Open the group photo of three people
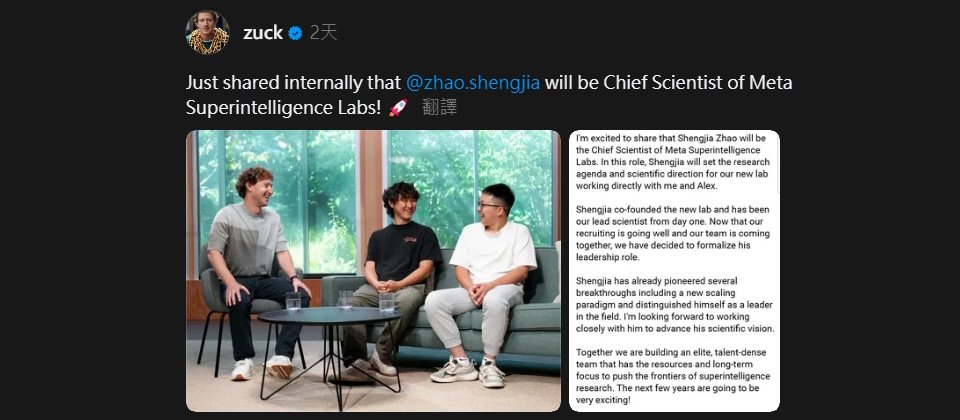The height and width of the screenshot is (420, 960). (x=373, y=270)
